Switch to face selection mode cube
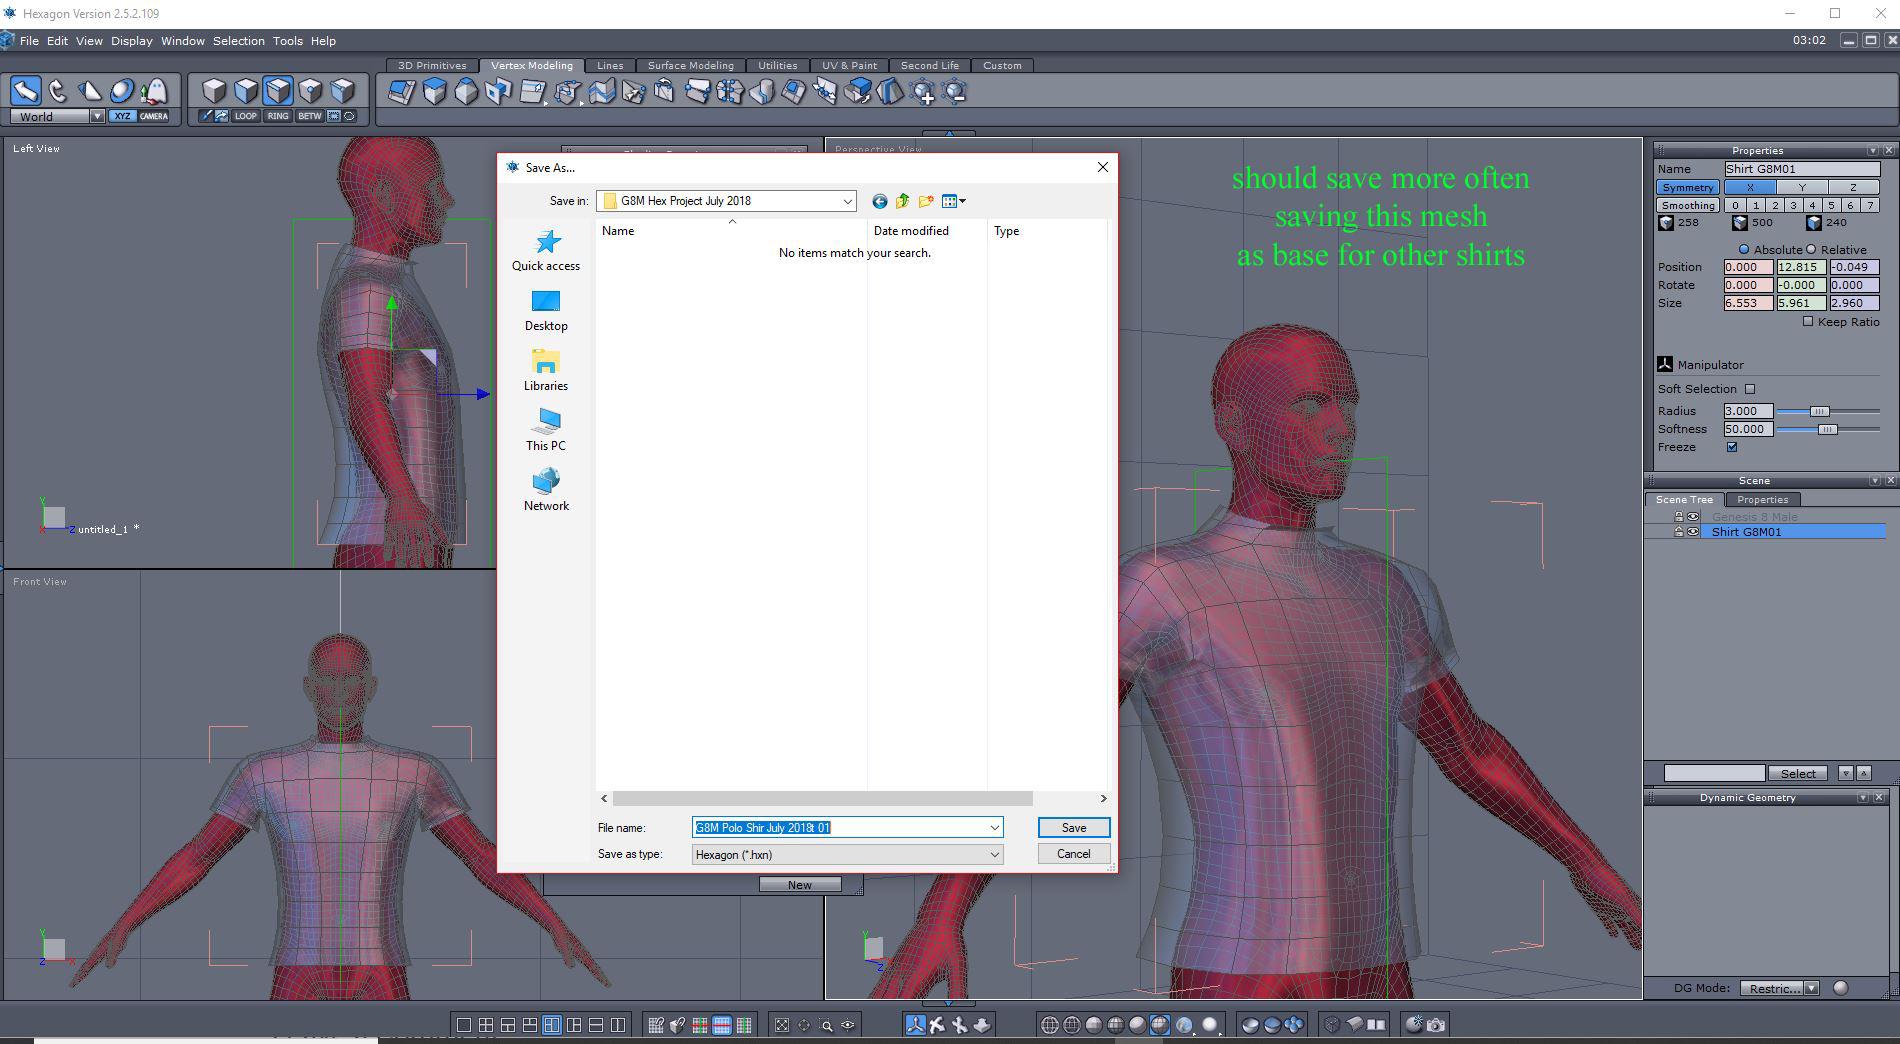The height and width of the screenshot is (1044, 1900). 246,91
